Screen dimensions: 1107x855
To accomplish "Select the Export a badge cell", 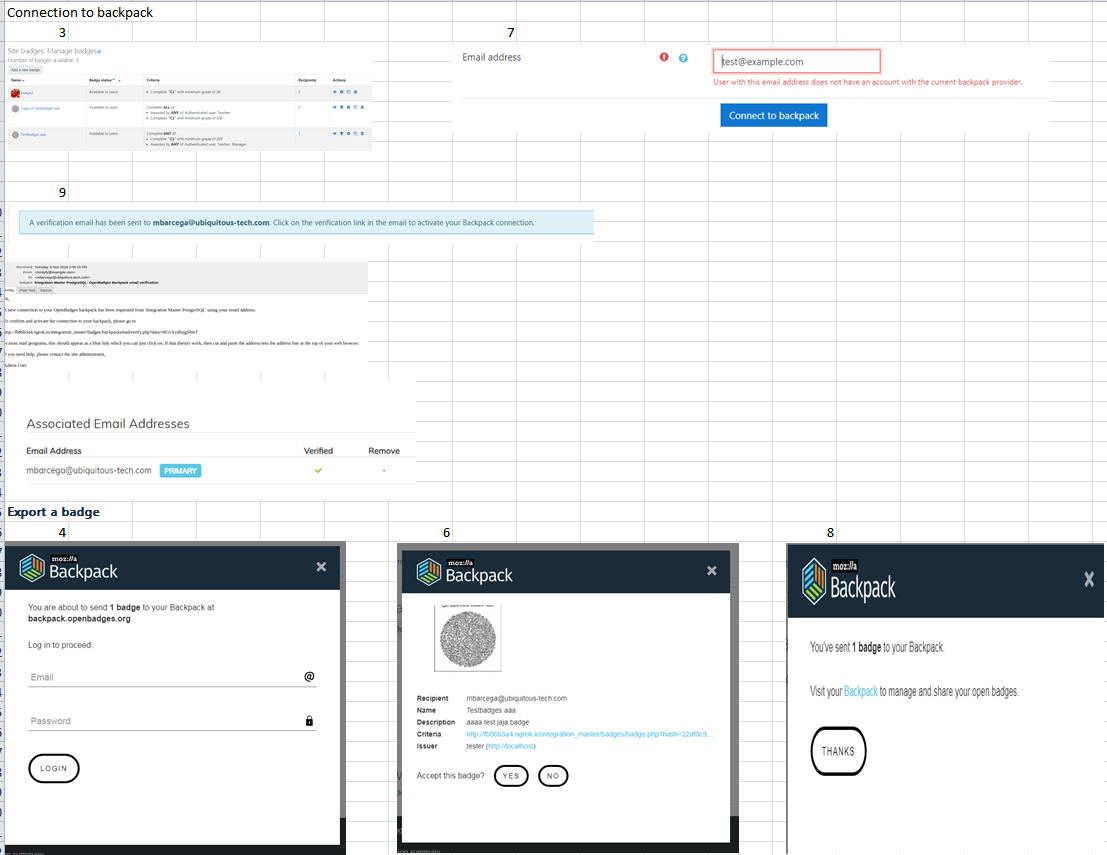I will pos(53,512).
